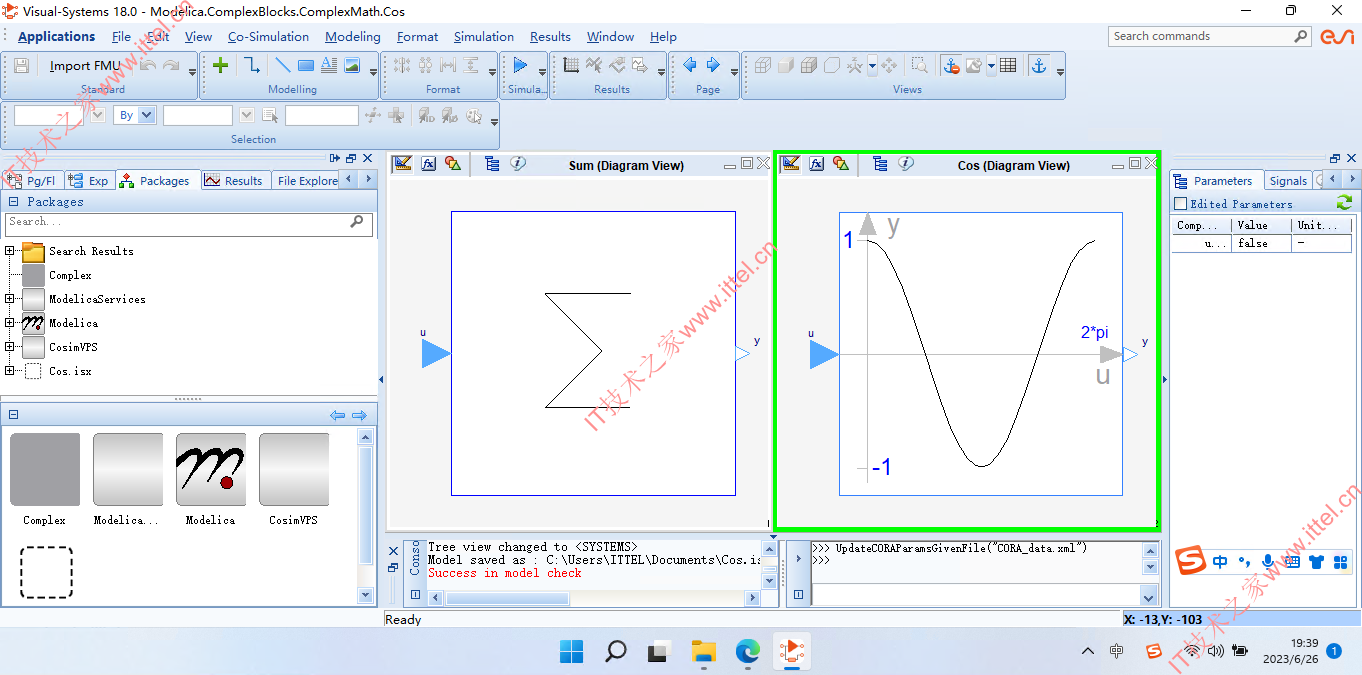Switch to the Signals tab

click(x=1288, y=181)
